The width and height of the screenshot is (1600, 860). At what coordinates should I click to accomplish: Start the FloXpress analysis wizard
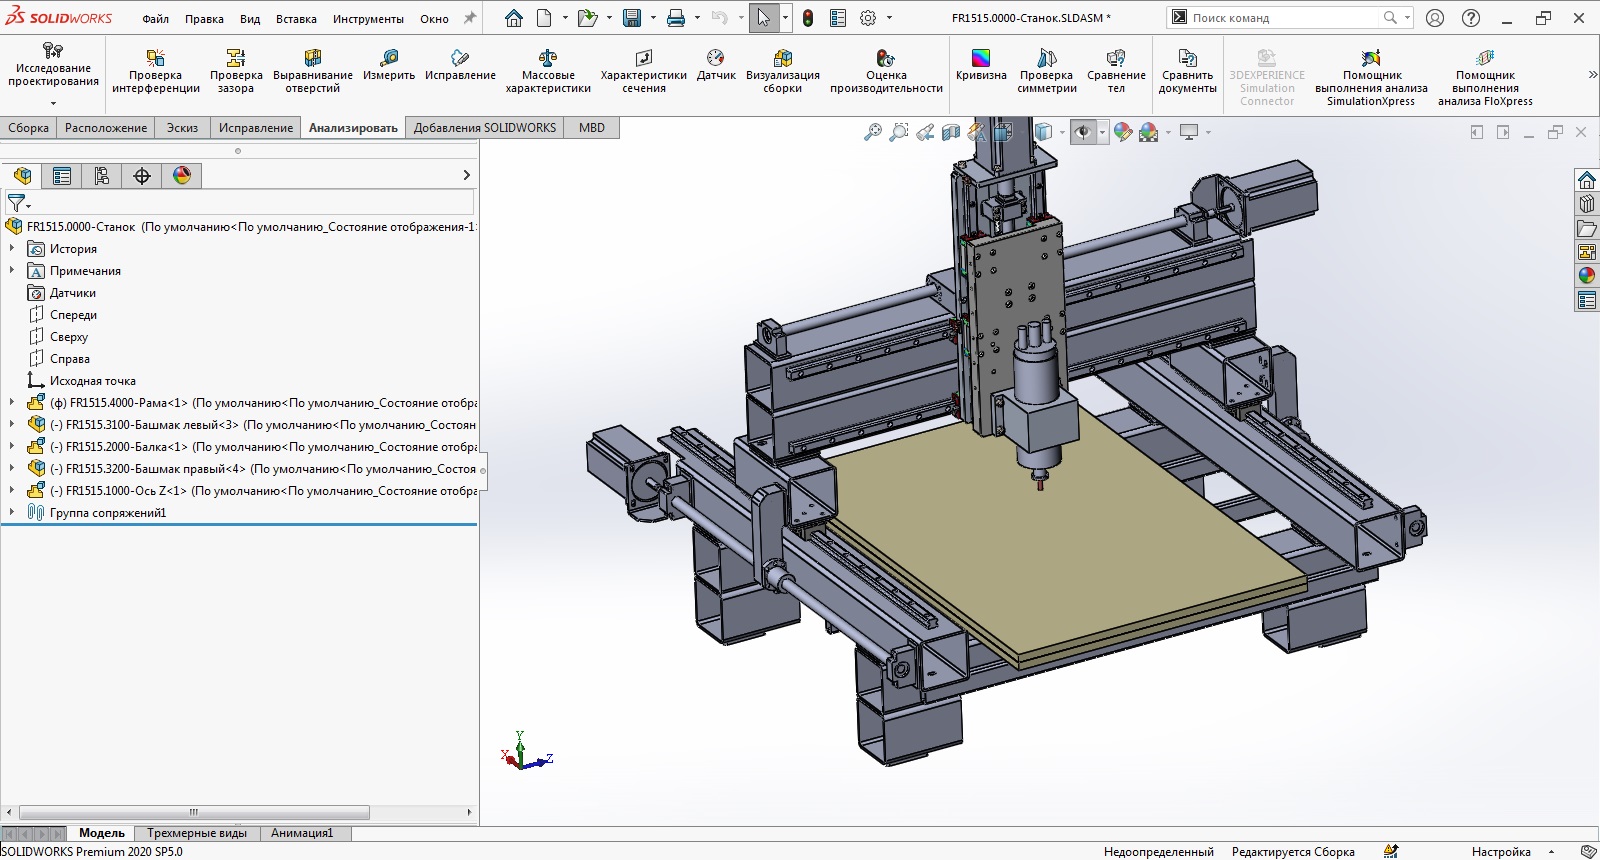point(1485,77)
